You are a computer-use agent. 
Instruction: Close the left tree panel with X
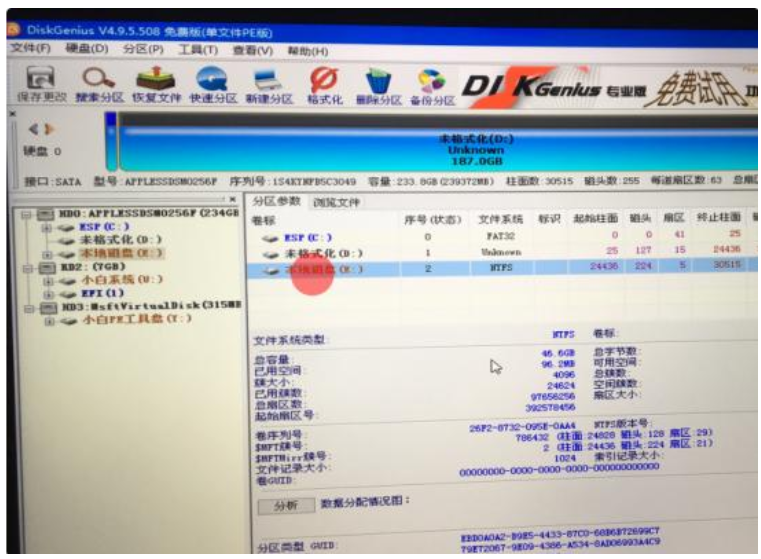(232, 199)
